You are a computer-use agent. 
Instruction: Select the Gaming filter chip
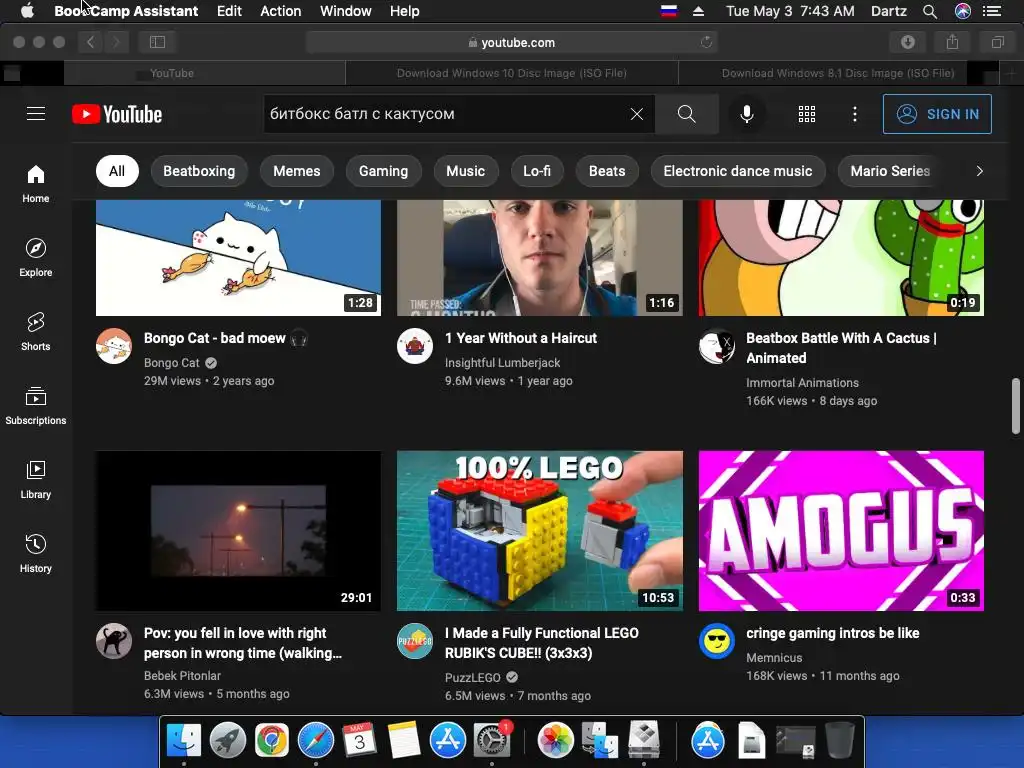[383, 171]
